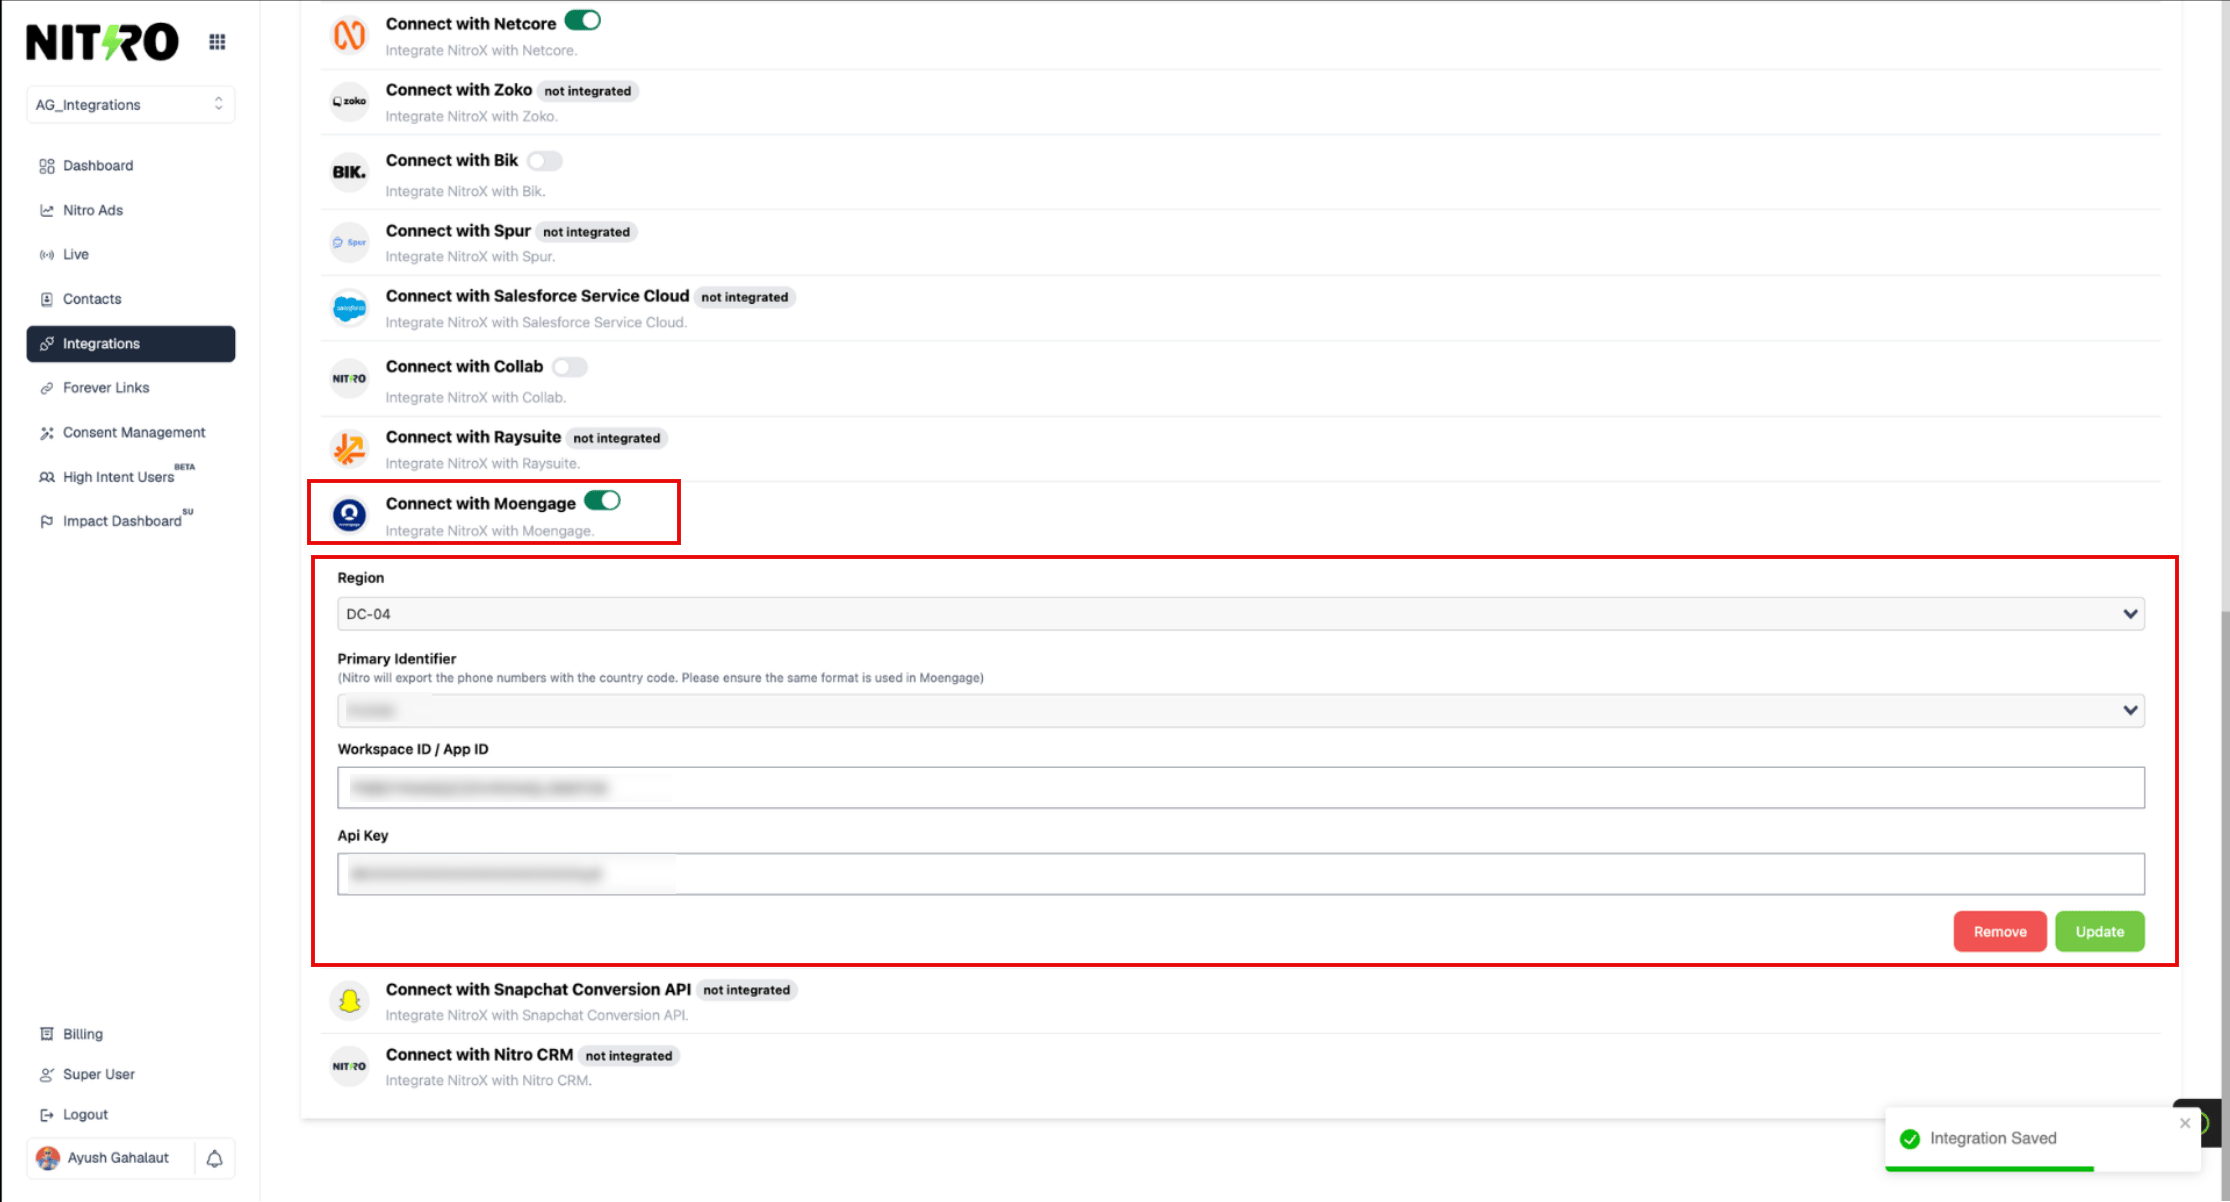Click the green Update button
This screenshot has height=1202, width=2230.
pos(2100,931)
